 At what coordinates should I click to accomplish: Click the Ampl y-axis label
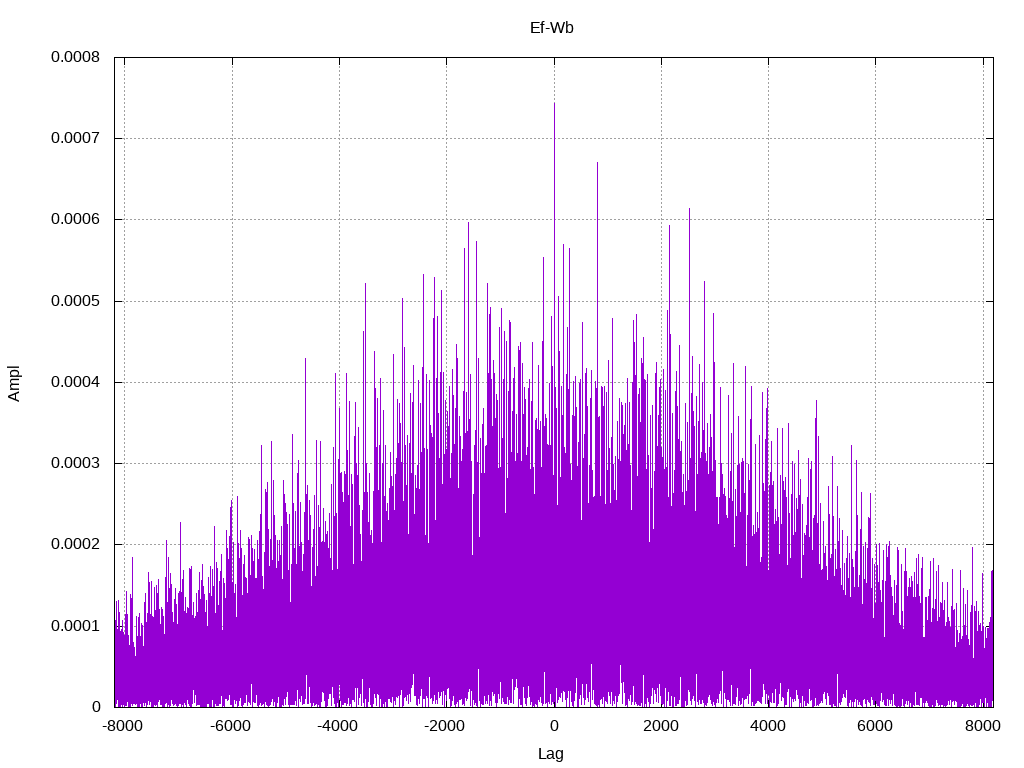coord(14,383)
